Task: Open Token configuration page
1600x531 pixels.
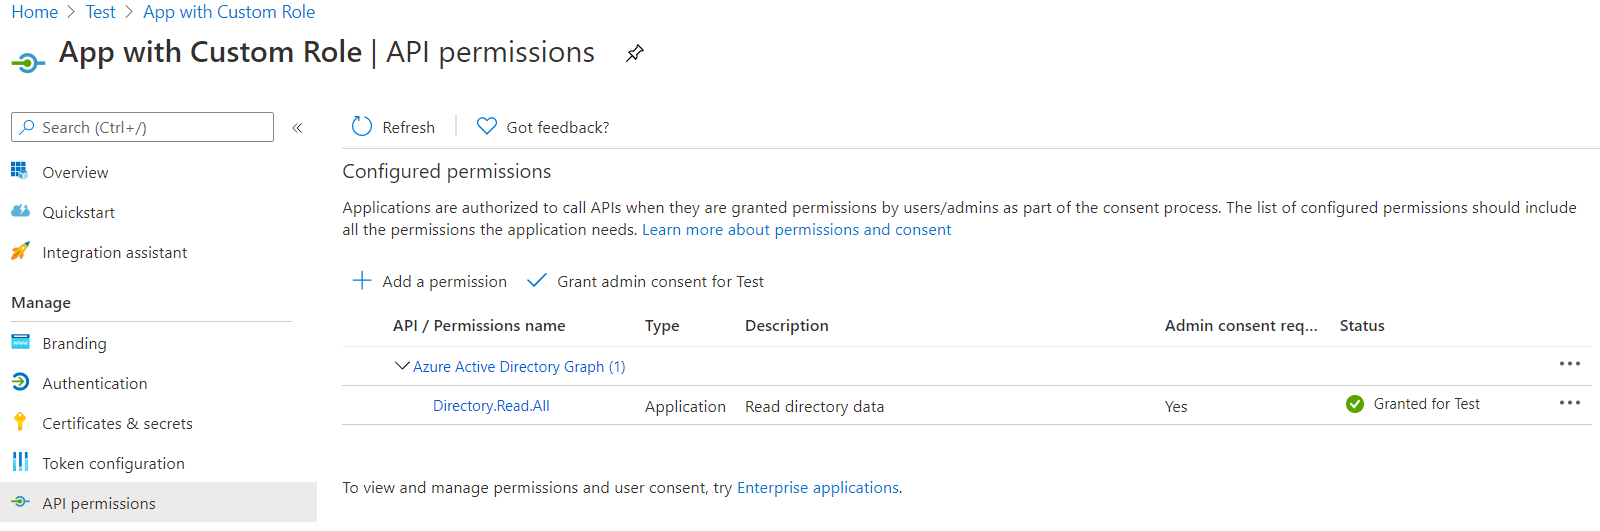Action: point(113,464)
